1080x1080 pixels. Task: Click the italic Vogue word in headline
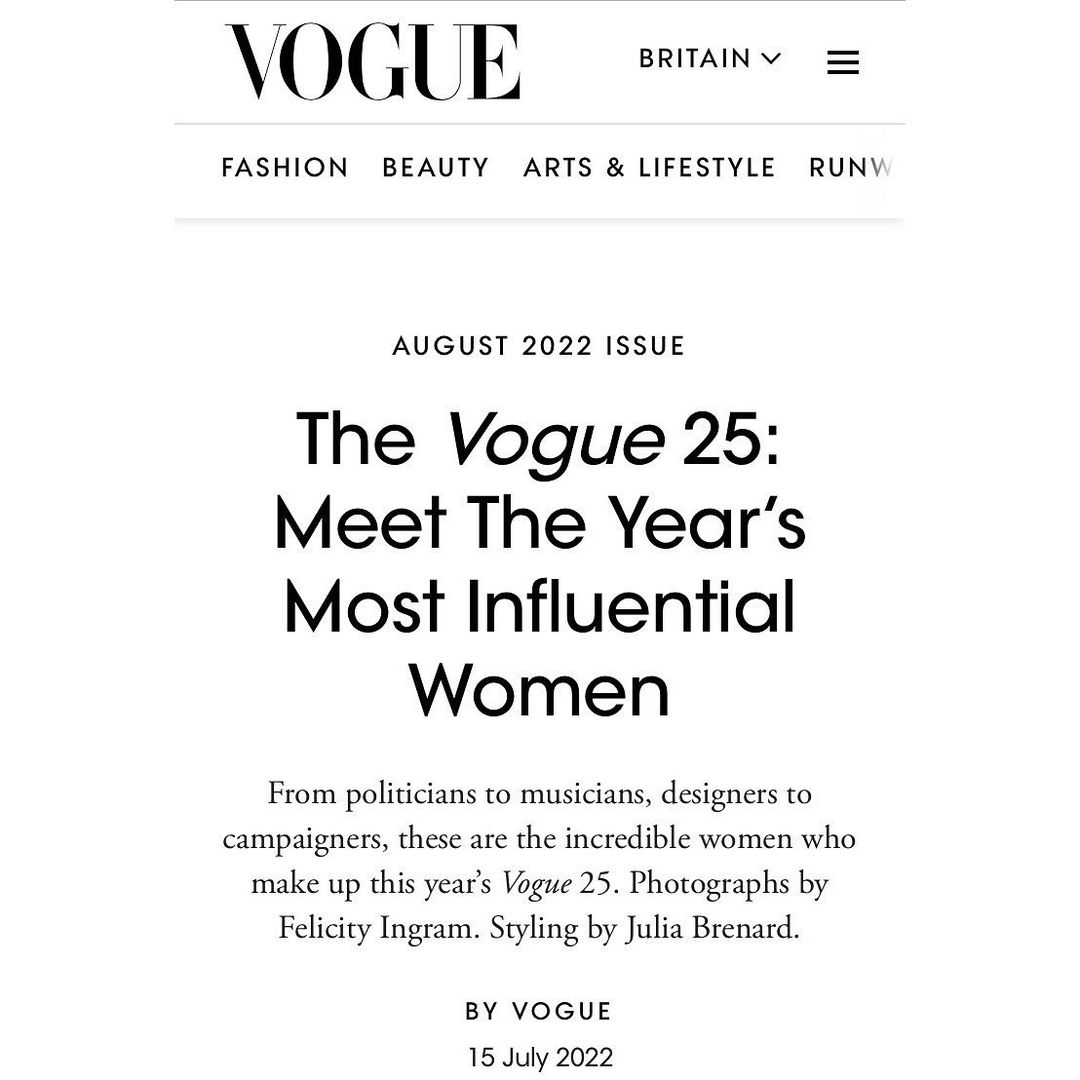click(553, 440)
